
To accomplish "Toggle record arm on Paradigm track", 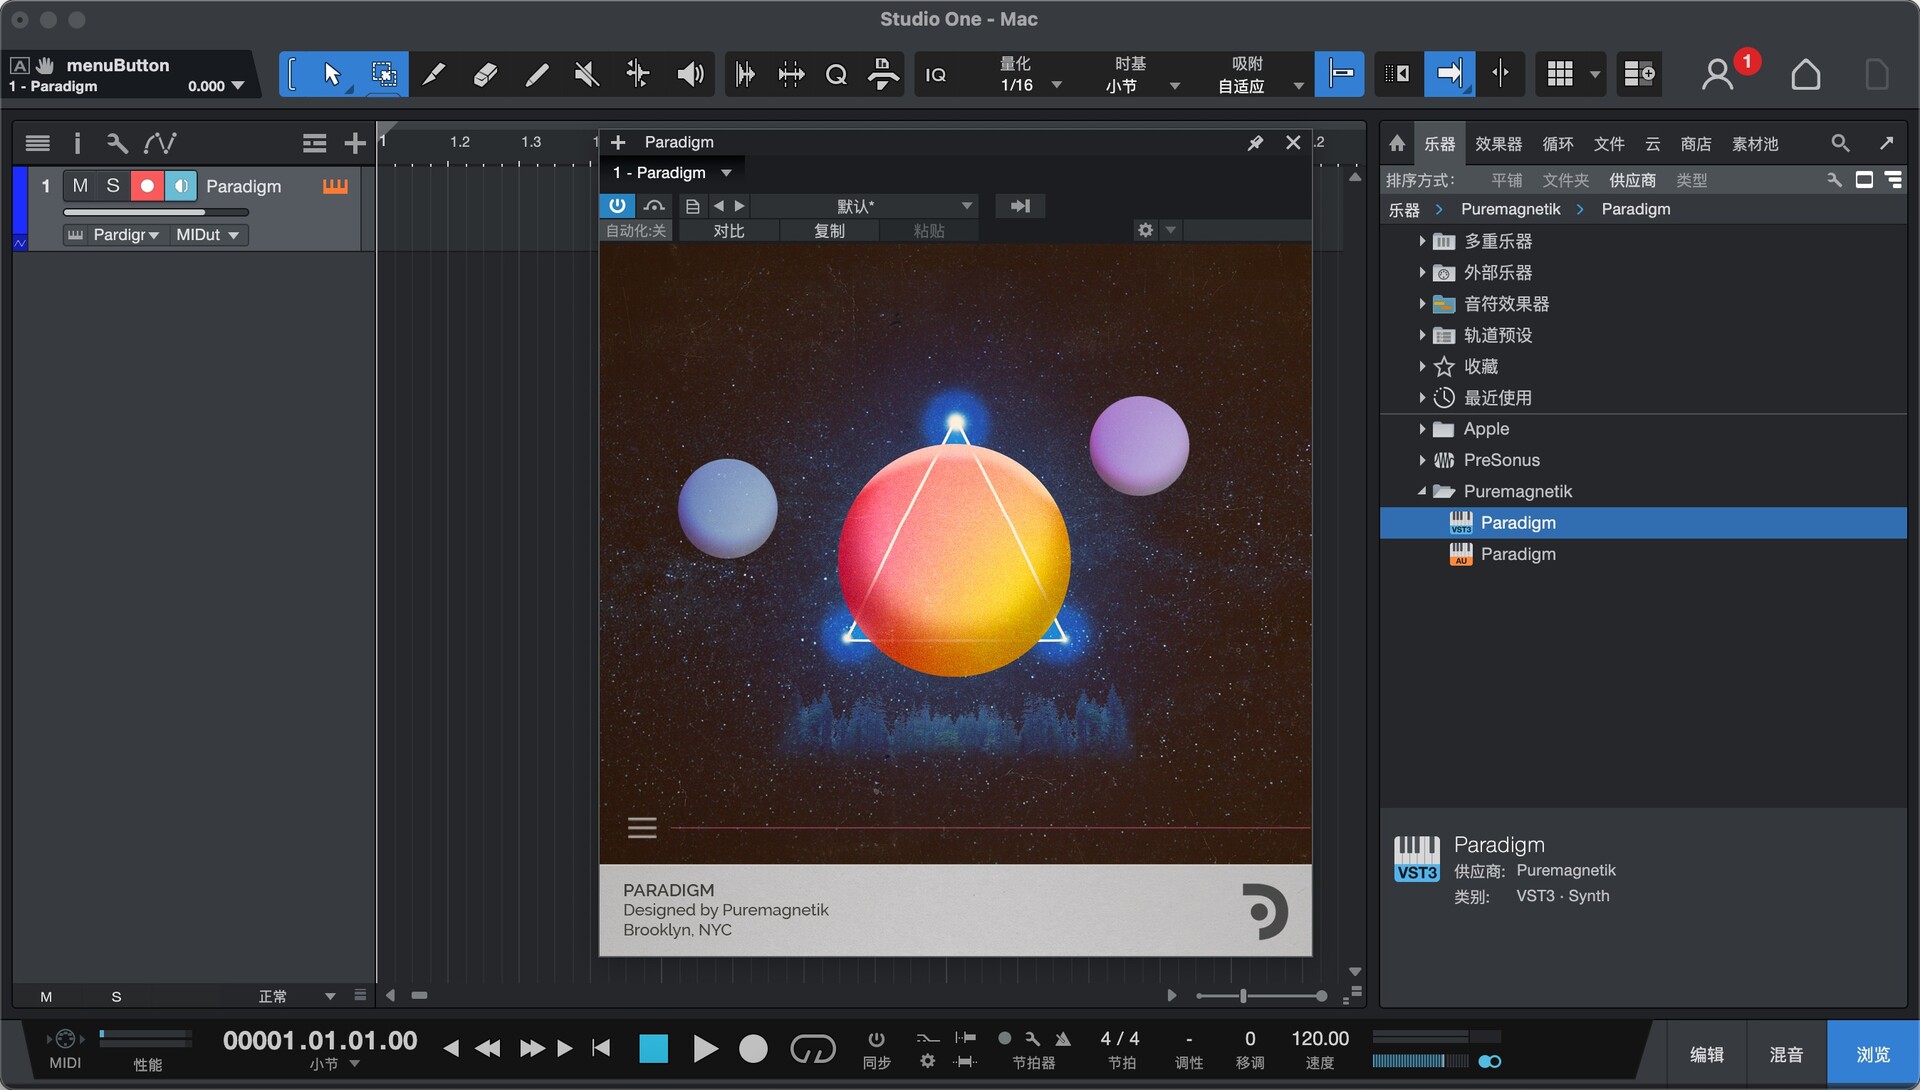I will 147,186.
